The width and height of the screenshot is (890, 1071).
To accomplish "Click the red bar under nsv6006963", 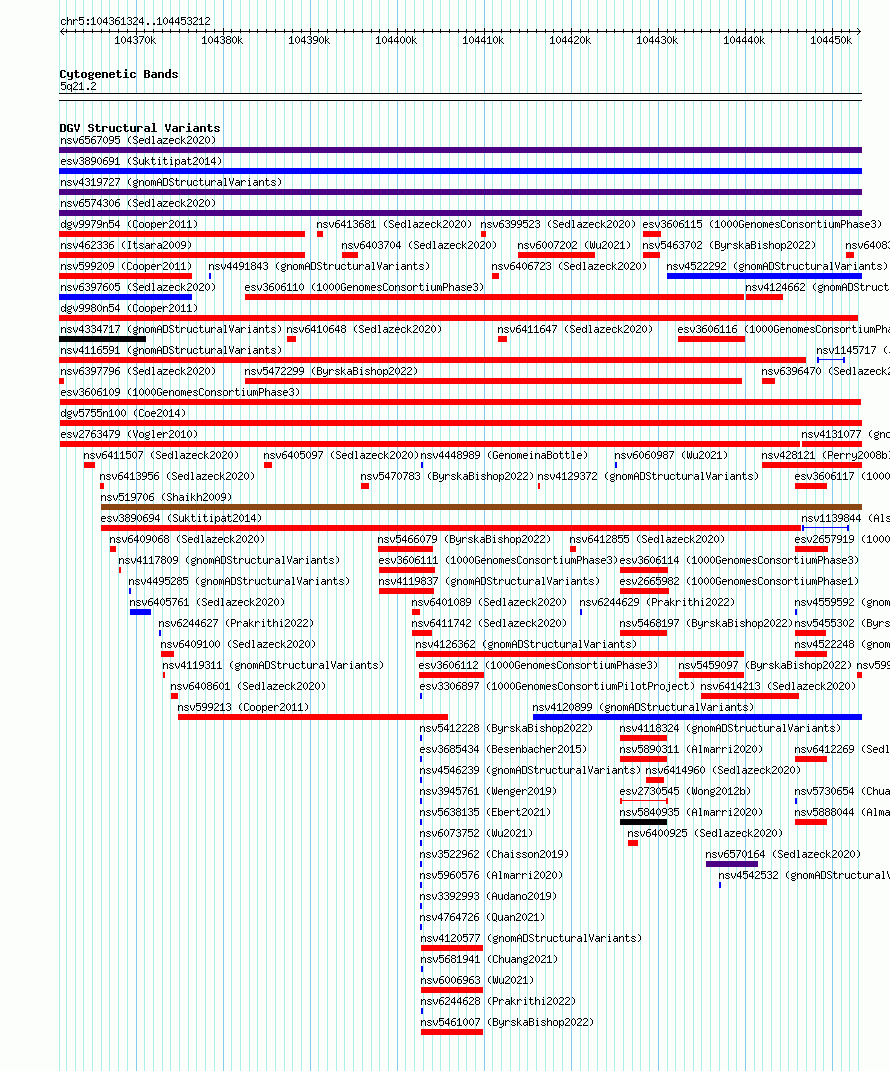I will (451, 990).
